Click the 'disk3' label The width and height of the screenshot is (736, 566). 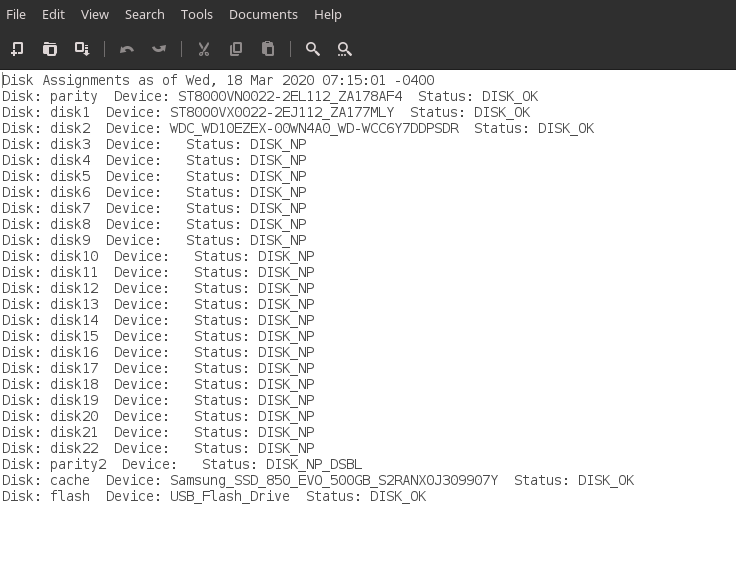coord(70,144)
